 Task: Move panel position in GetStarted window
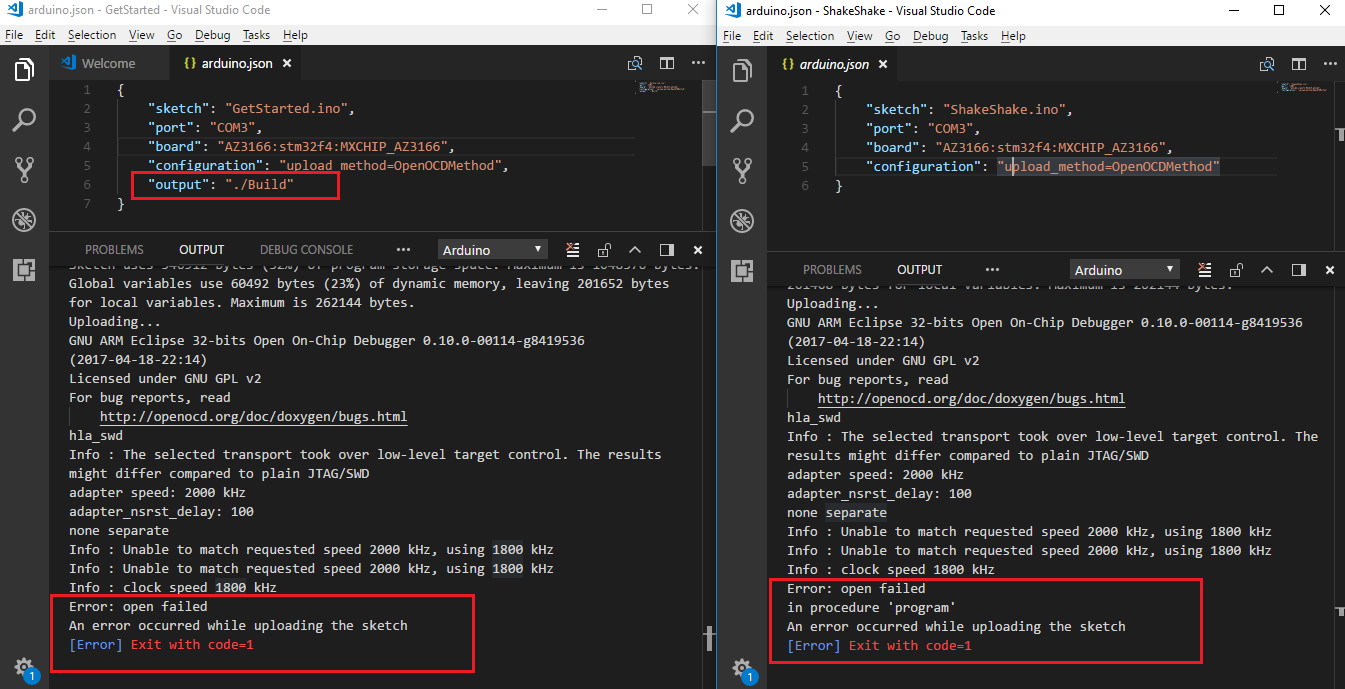point(667,249)
